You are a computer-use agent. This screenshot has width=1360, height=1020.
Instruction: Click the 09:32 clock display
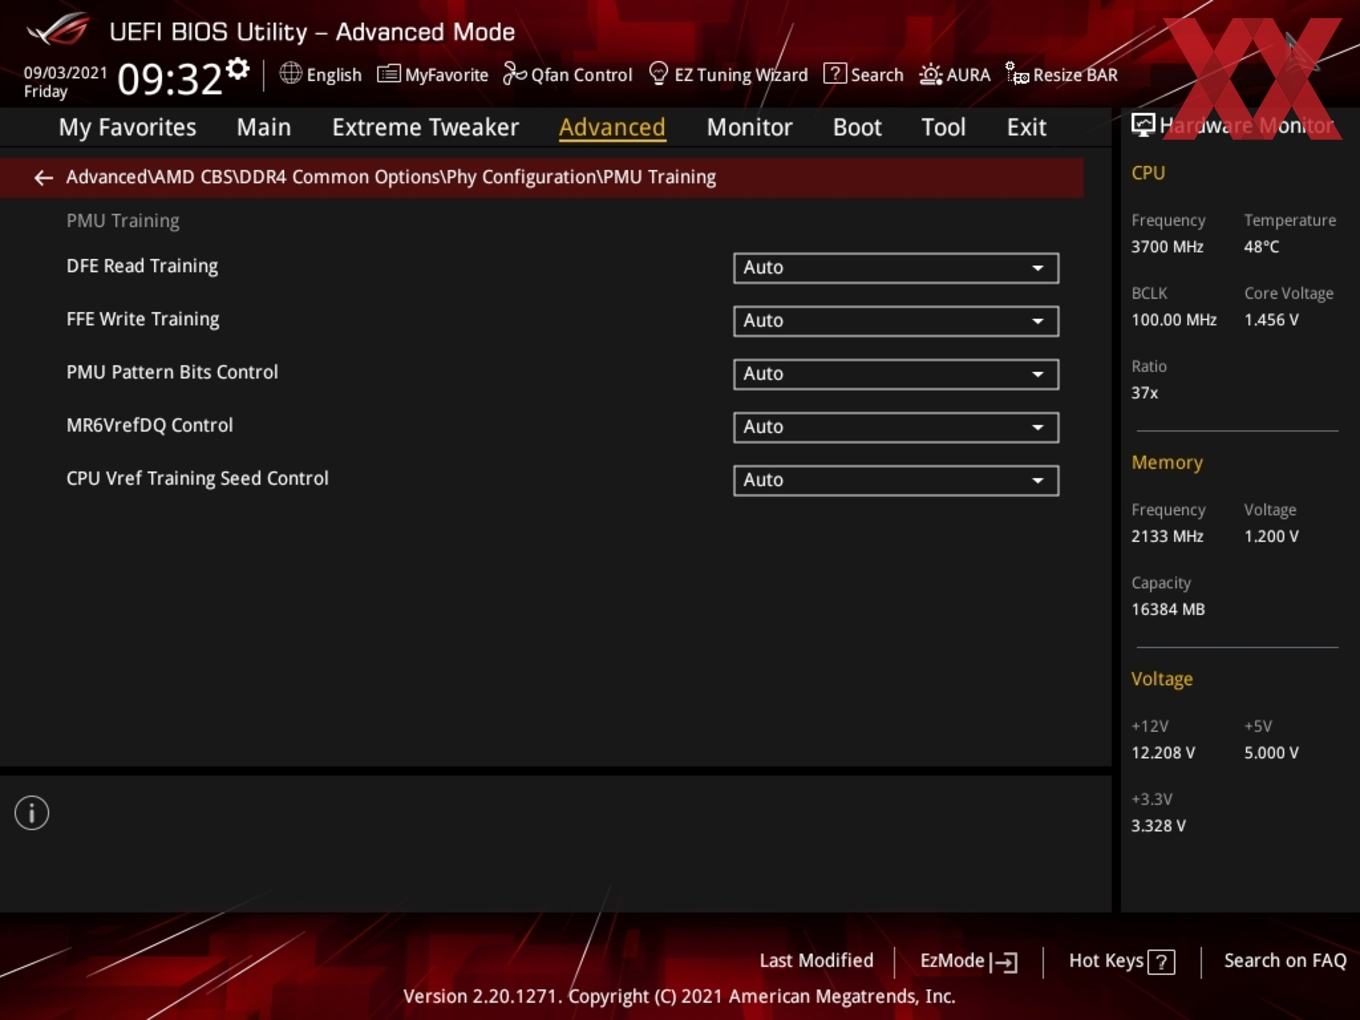169,79
